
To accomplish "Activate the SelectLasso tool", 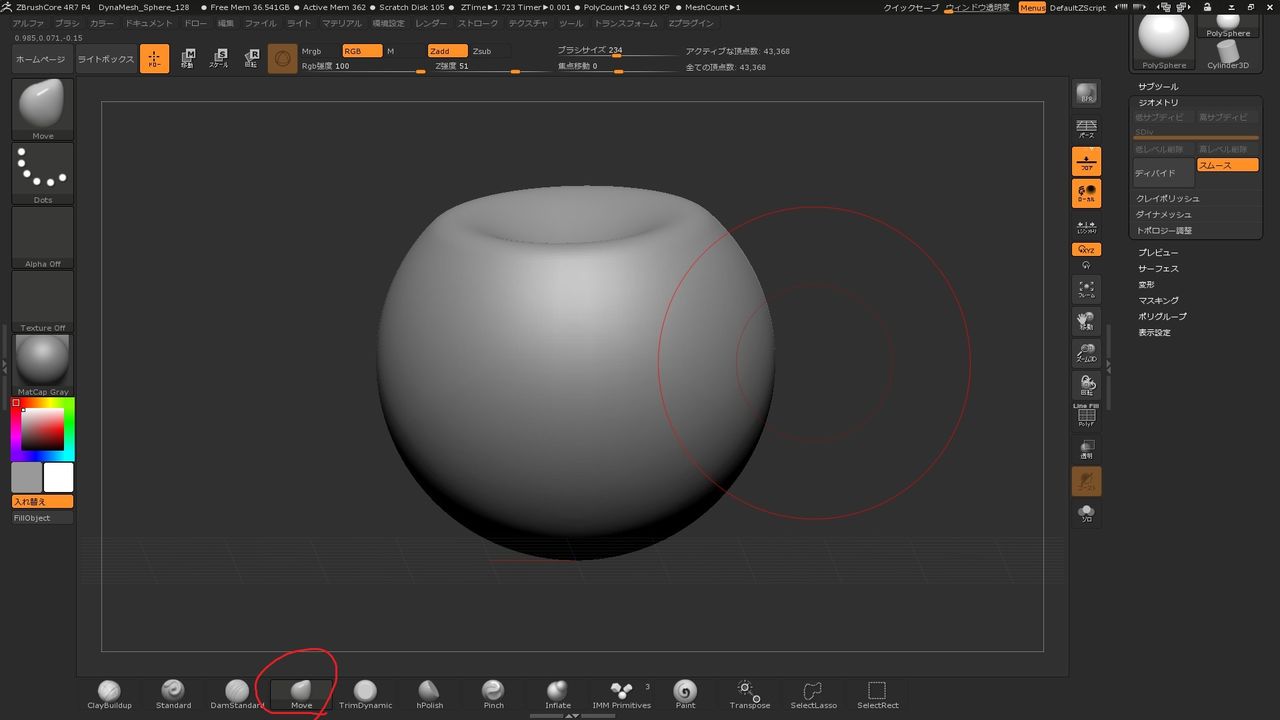I will point(813,692).
